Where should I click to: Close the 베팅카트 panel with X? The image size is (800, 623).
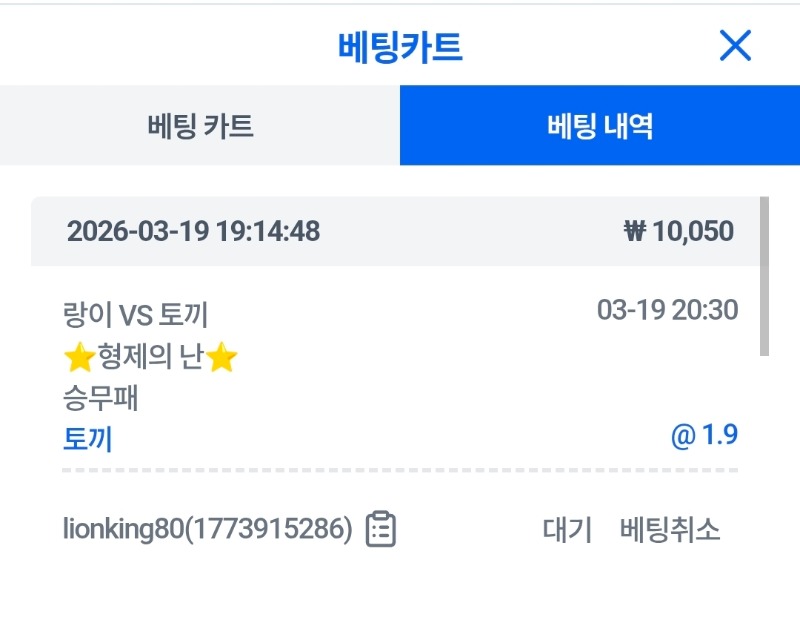(735, 46)
